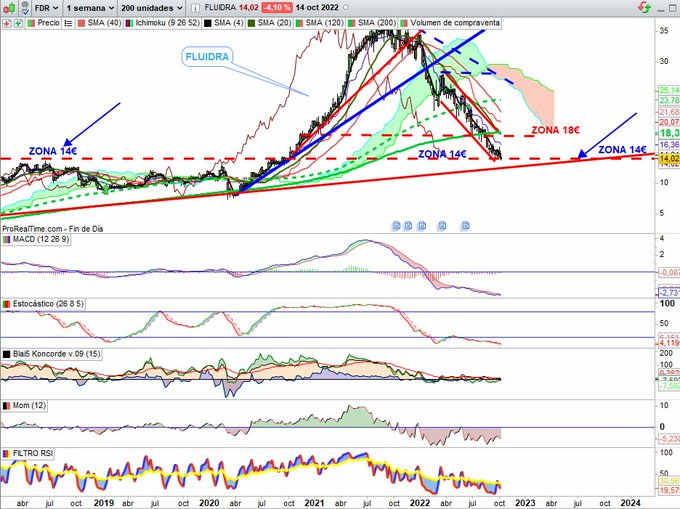Open the SMA (4) indicator settings
Image resolution: width=680 pixels, height=509 pixels.
229,23
